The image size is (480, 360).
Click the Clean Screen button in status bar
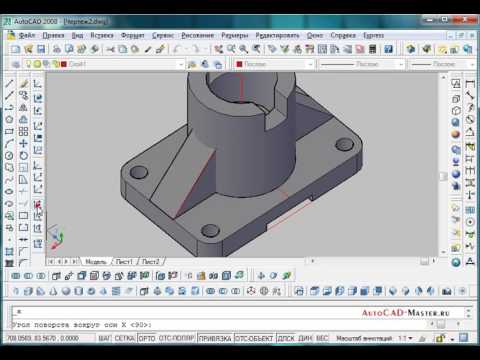464,338
